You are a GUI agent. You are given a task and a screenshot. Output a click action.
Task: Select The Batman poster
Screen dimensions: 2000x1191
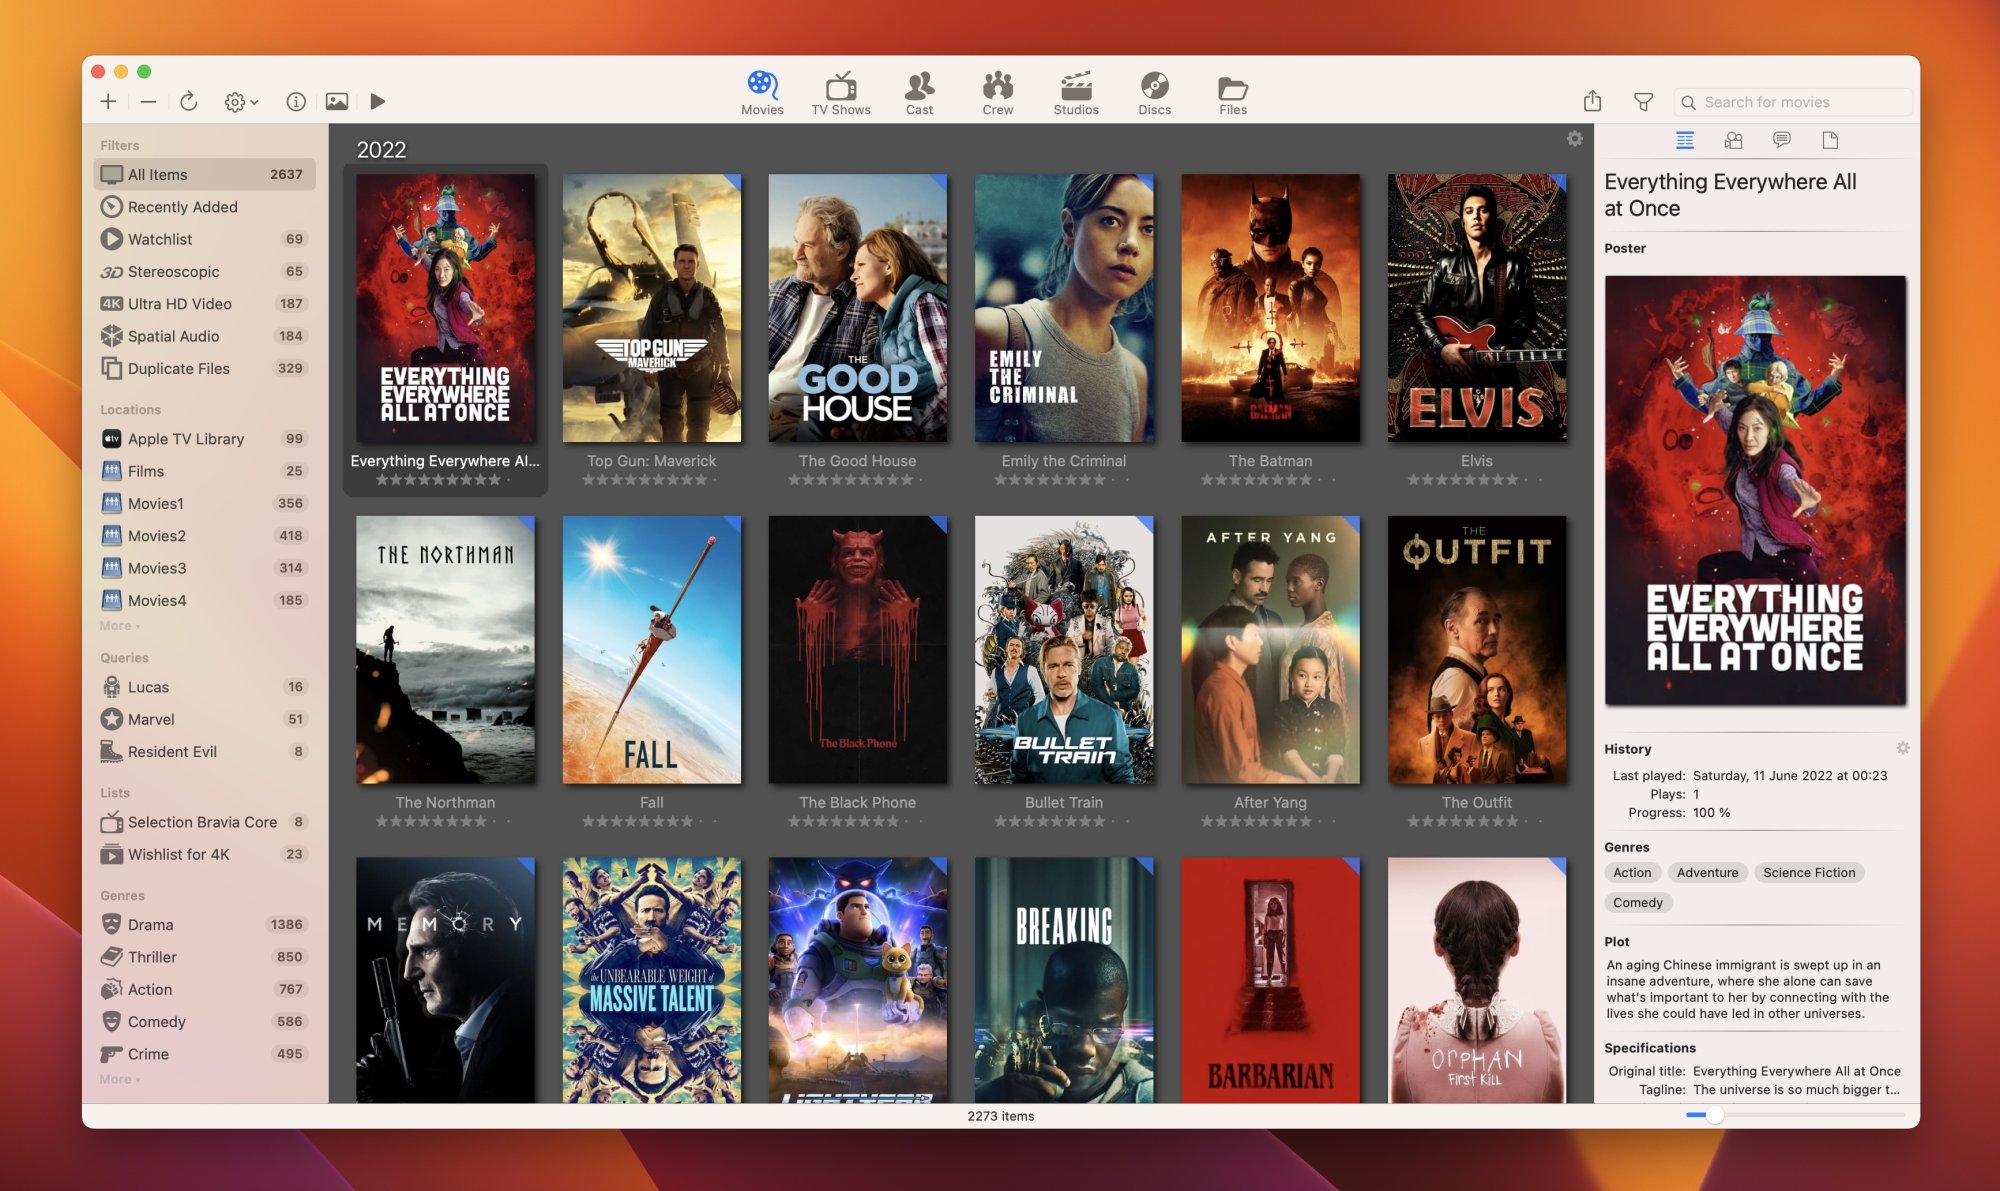1270,308
